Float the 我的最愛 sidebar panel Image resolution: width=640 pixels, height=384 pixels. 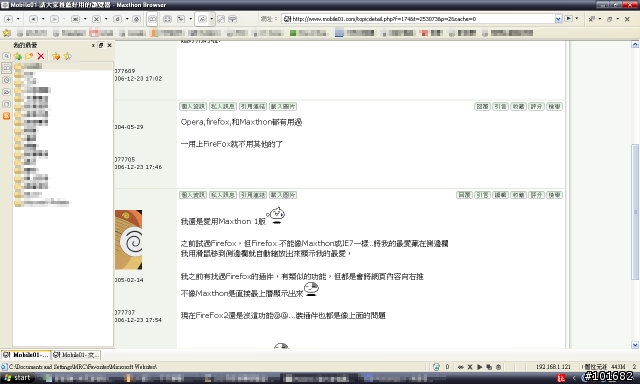click(101, 45)
